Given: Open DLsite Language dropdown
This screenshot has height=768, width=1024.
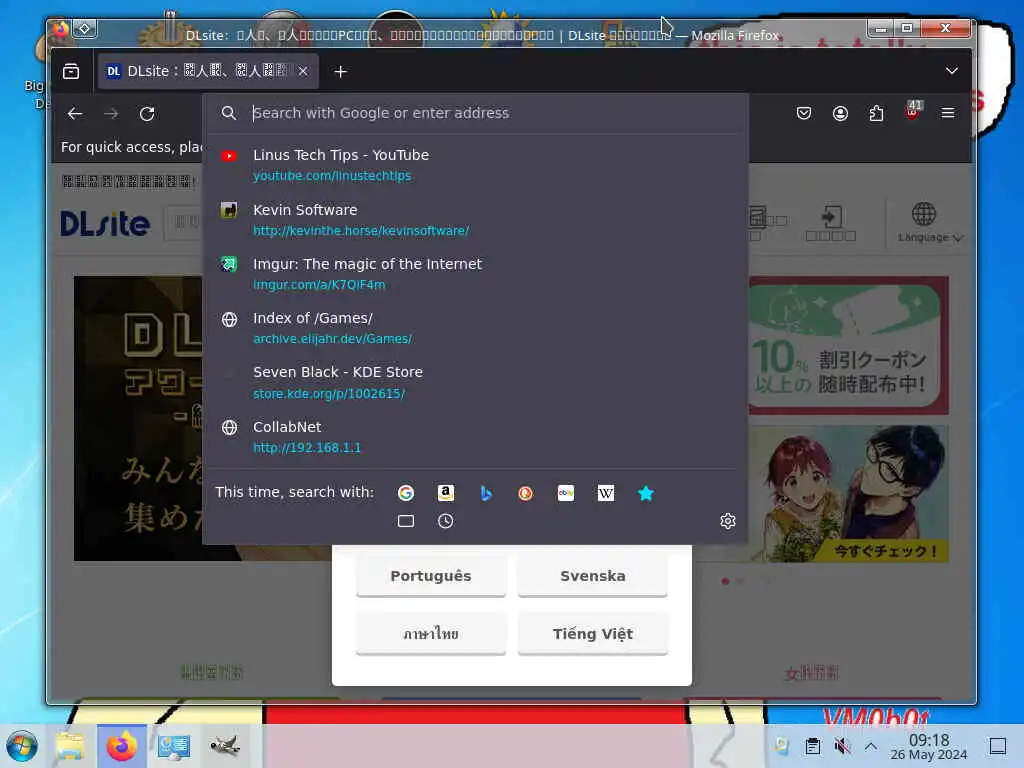Looking at the screenshot, I should coord(930,223).
